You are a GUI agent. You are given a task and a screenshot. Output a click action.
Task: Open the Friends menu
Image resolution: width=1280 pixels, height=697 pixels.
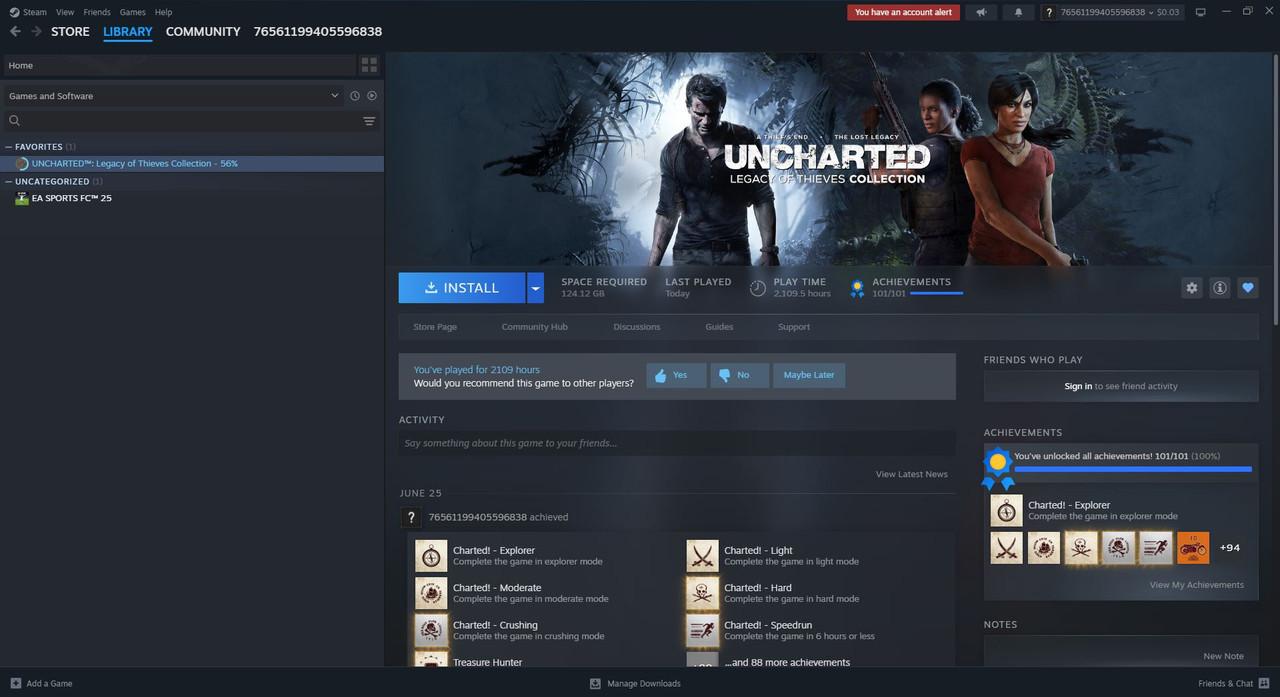click(97, 12)
